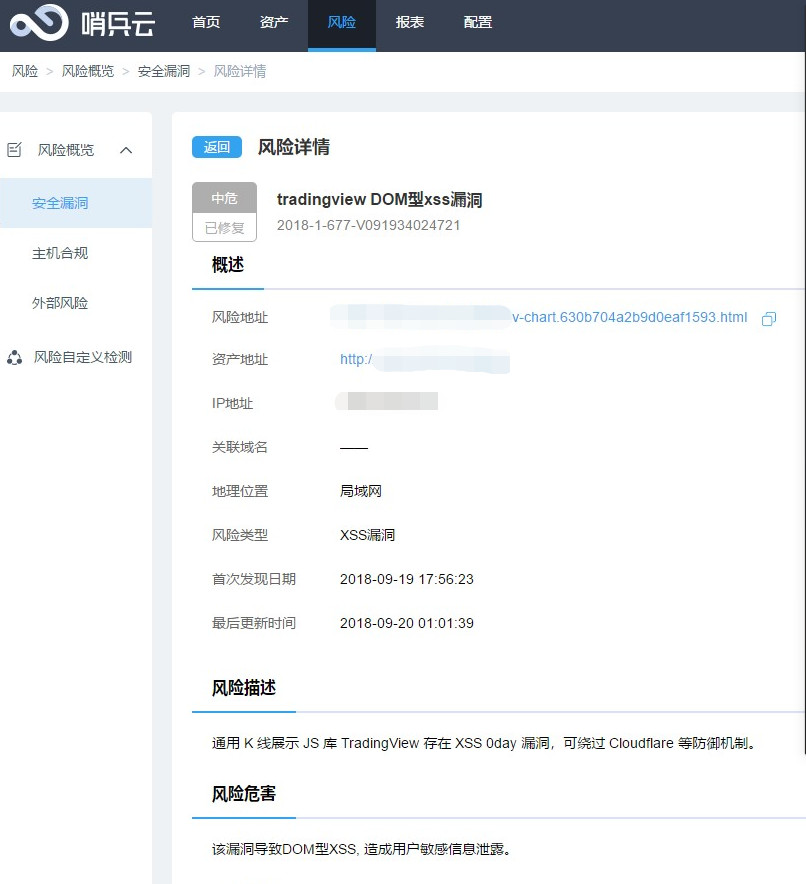Click the 风险描述 section heading

243,688
